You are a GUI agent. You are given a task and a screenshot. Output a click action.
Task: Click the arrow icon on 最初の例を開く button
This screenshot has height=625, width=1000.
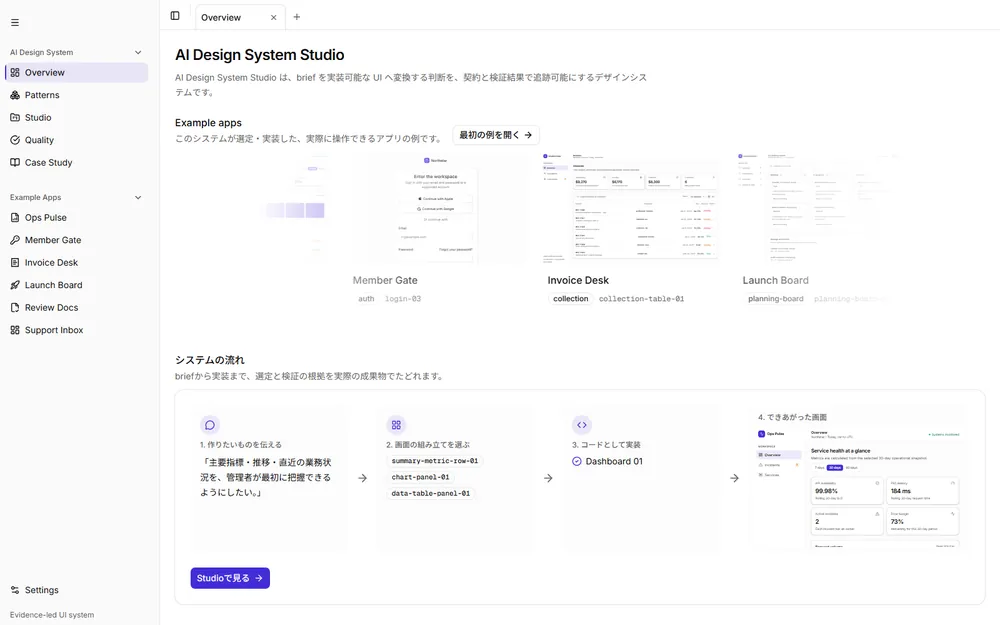click(x=528, y=135)
